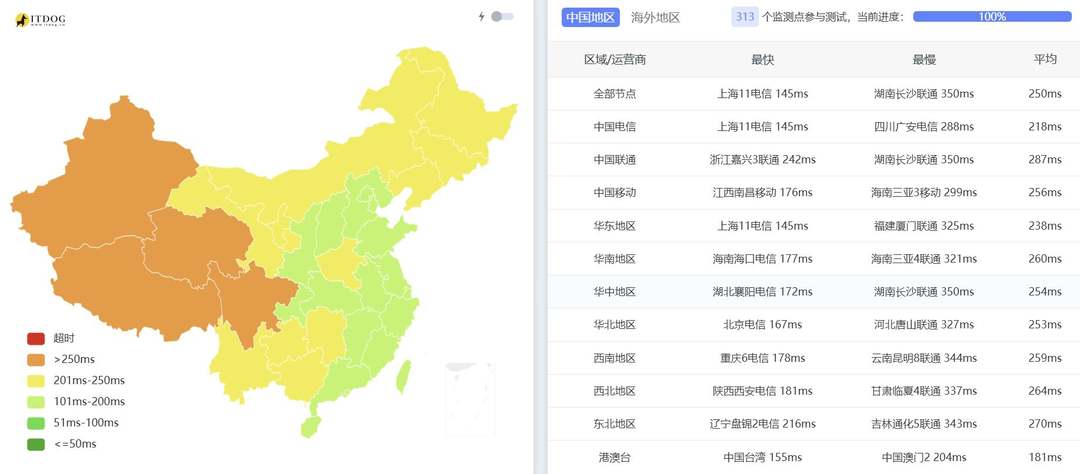The image size is (1080, 474).
Task: Click 重庆6电信 178ms cell
Action: click(762, 358)
